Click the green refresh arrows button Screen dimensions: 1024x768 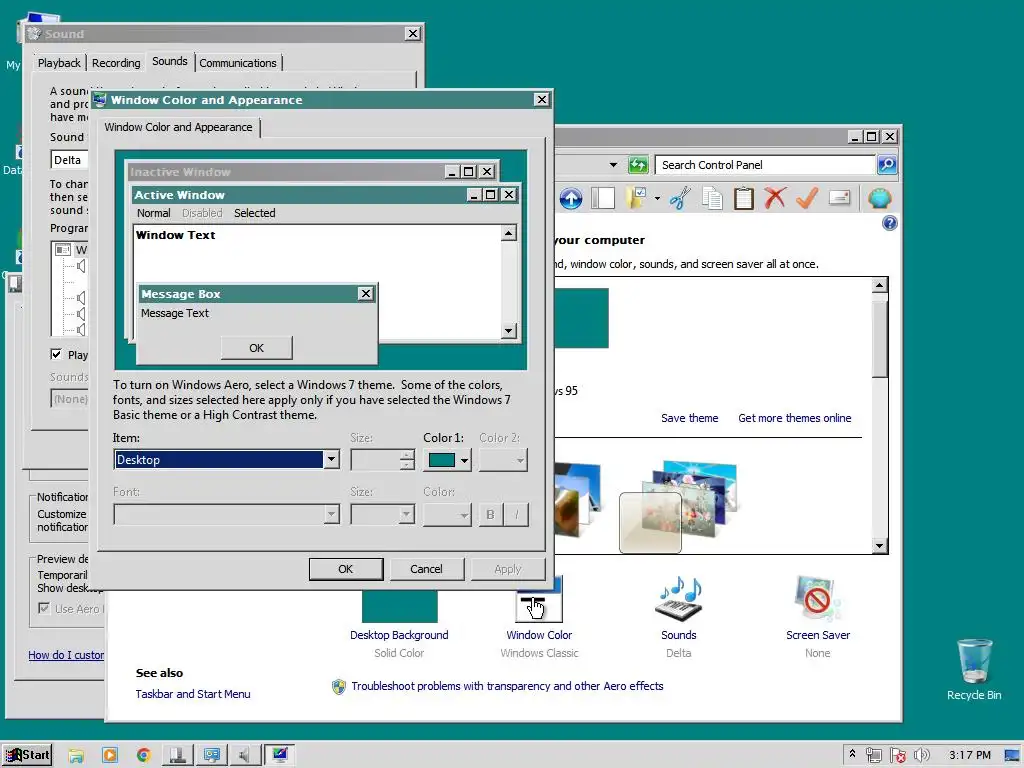click(637, 165)
